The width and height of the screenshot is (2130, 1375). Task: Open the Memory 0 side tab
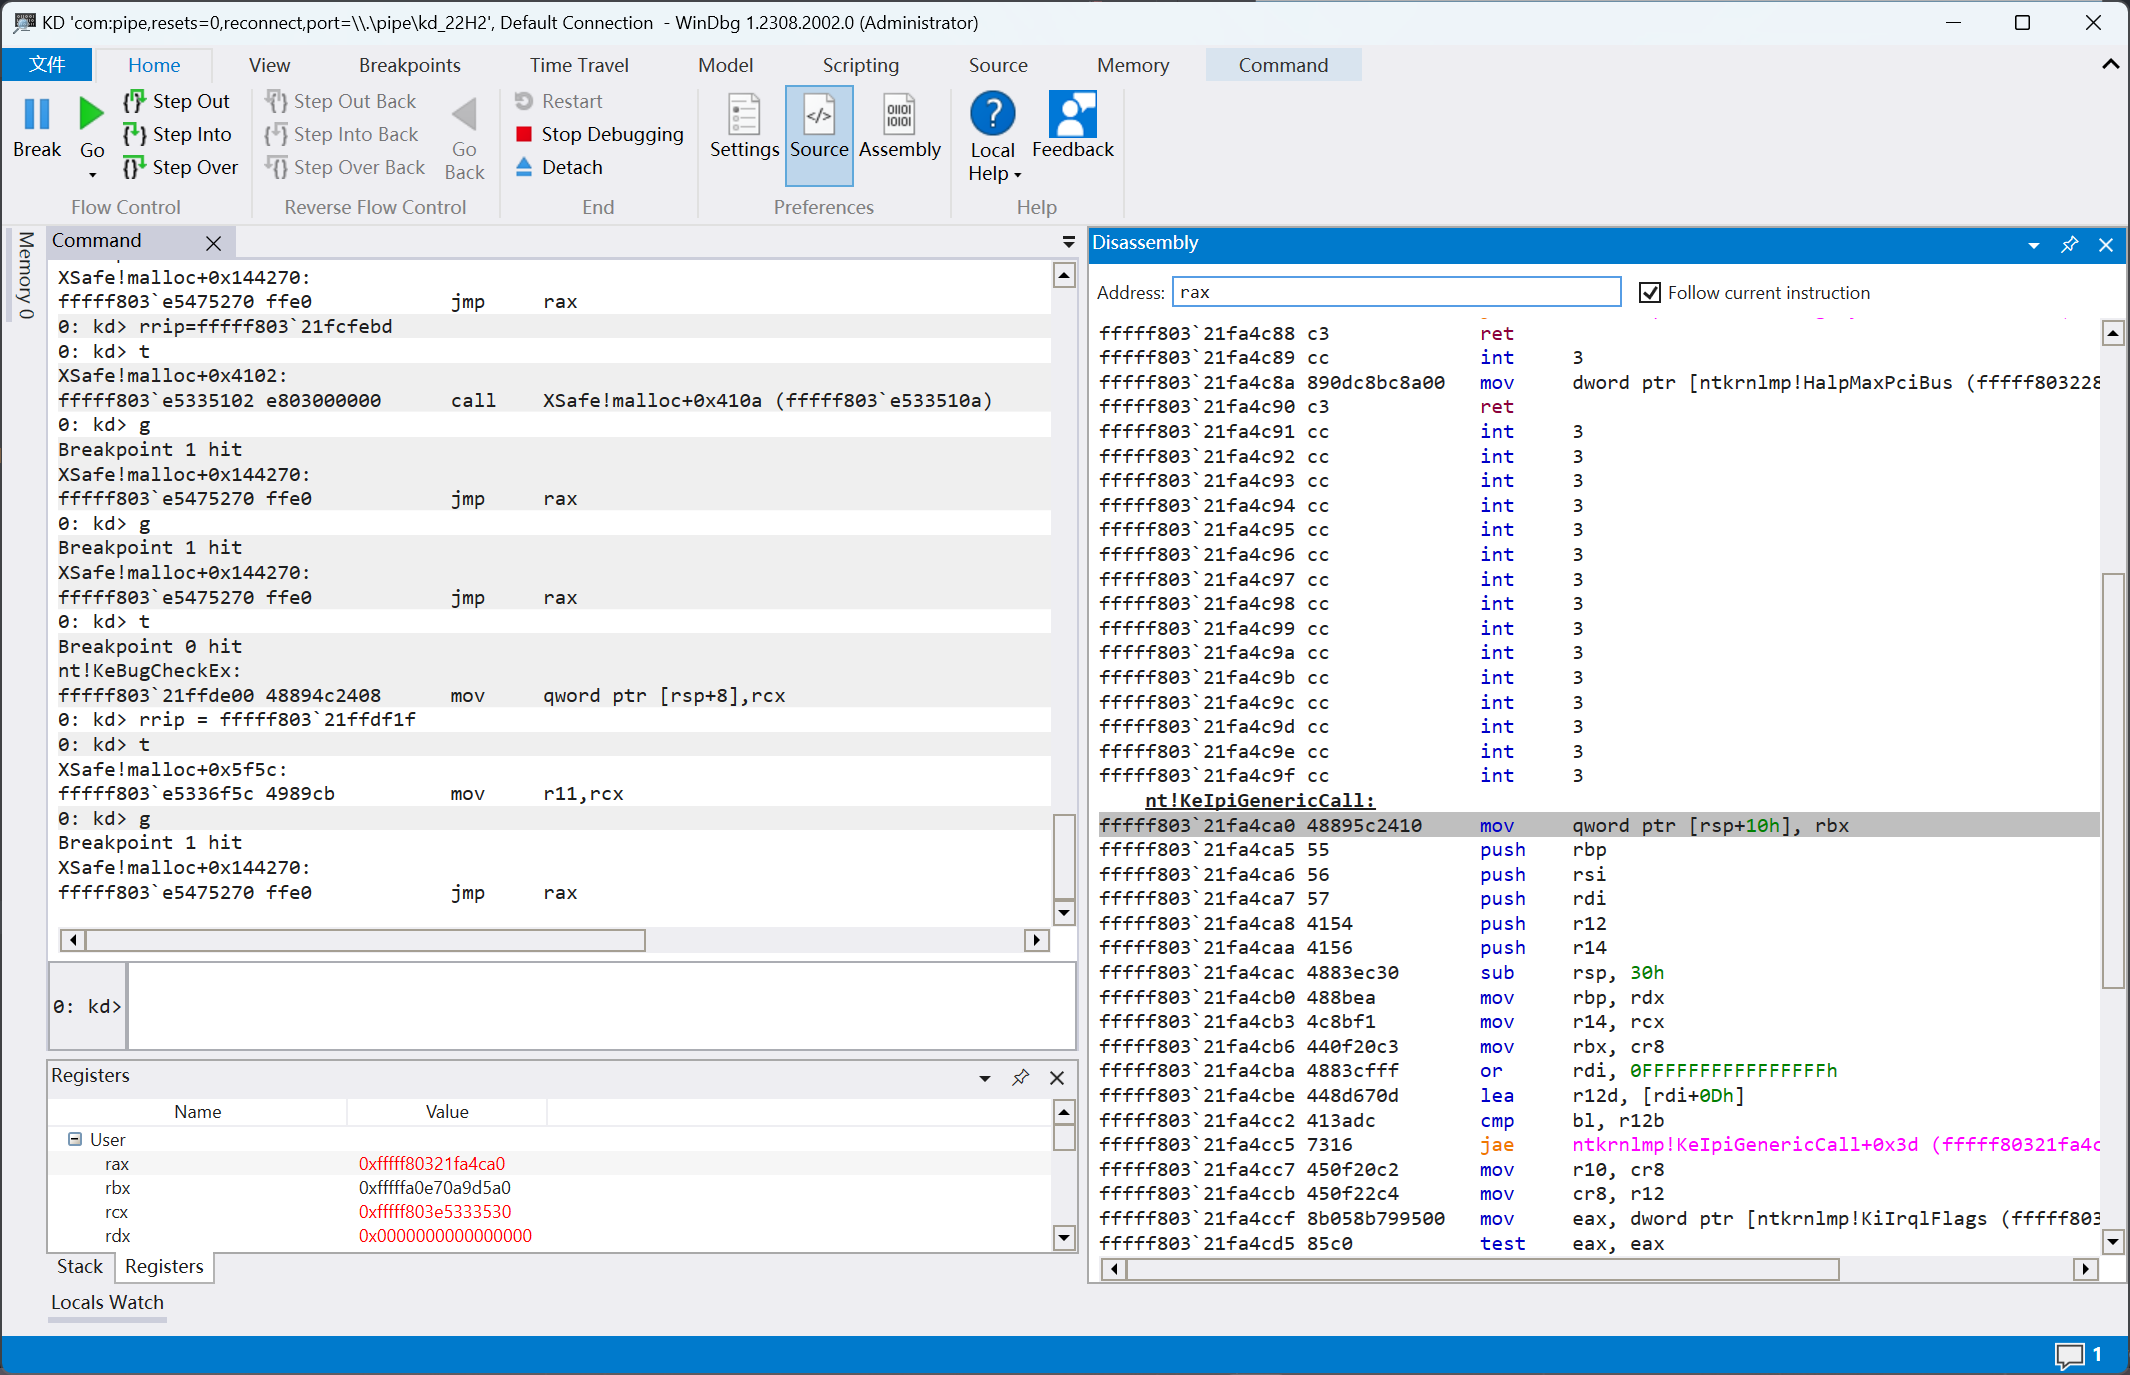click(26, 276)
